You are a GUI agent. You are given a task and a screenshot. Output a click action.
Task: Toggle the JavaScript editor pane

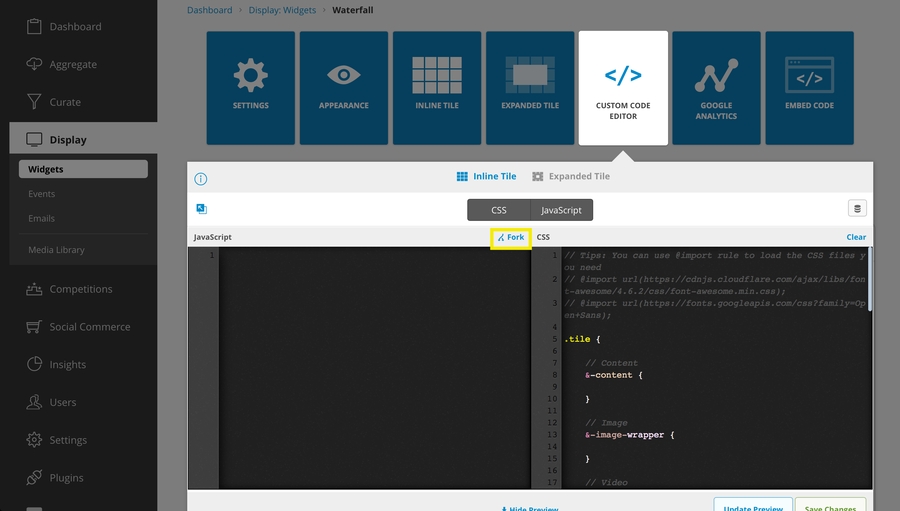[561, 210]
